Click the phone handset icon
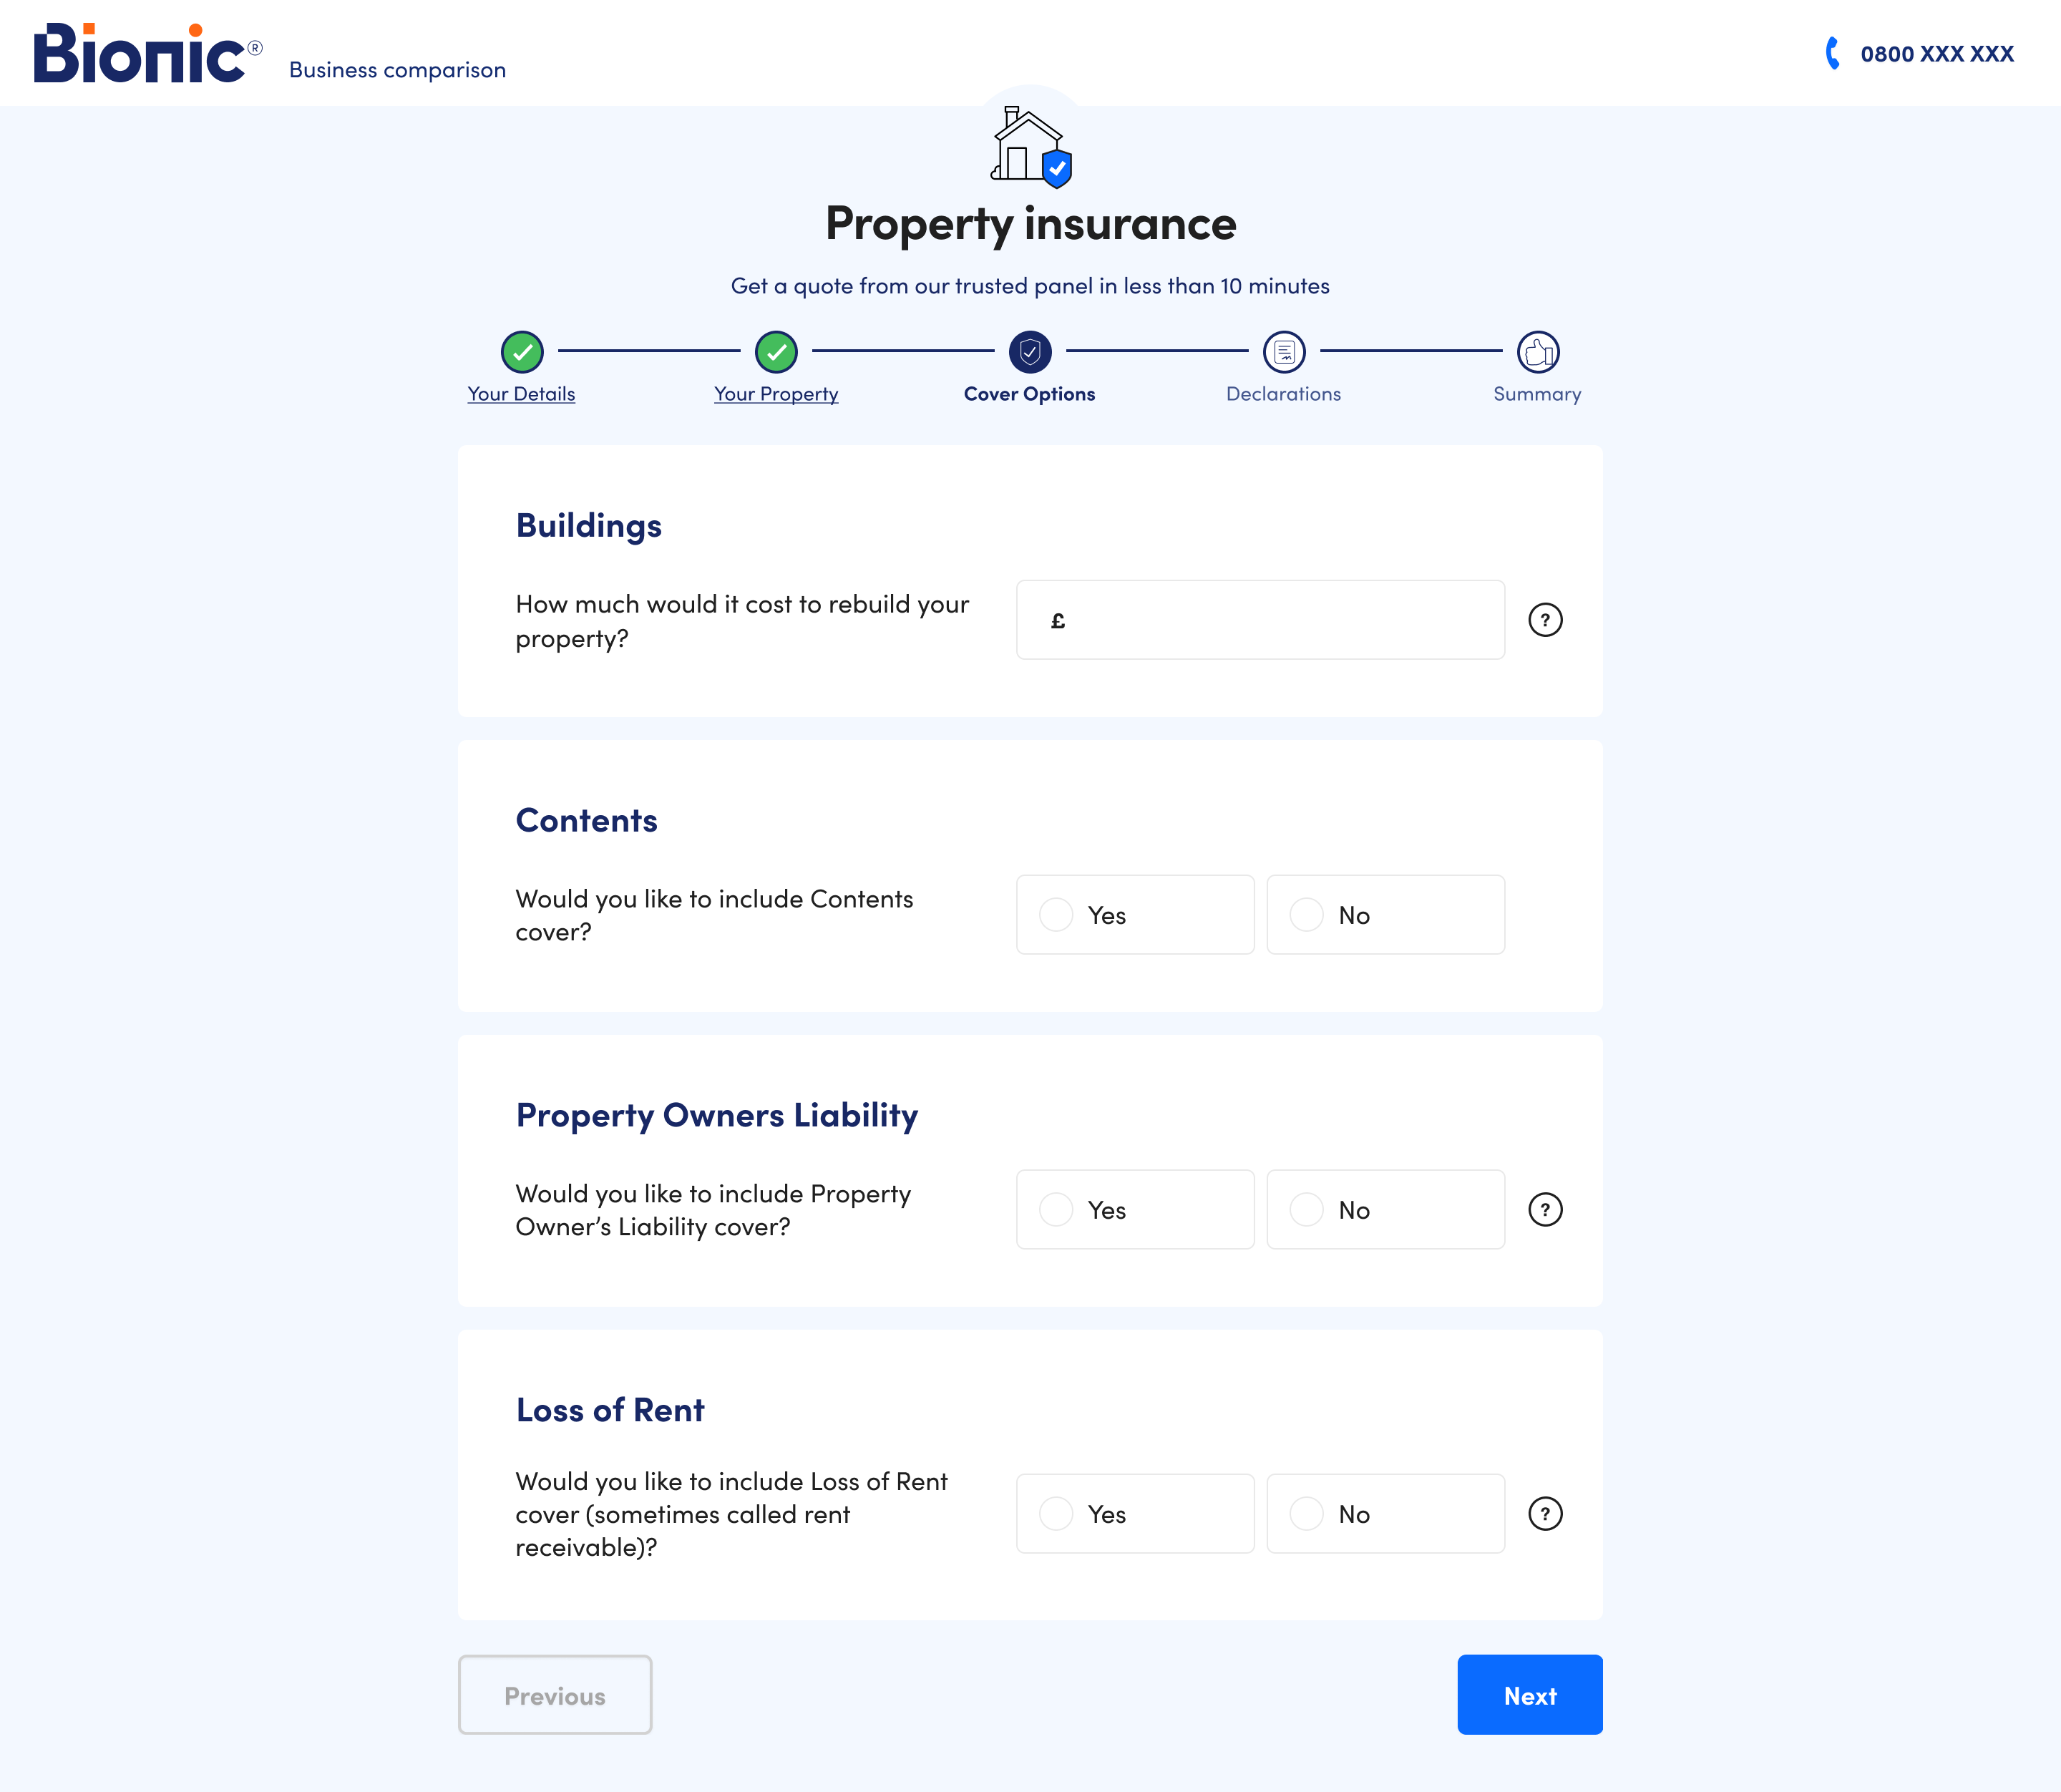This screenshot has width=2061, height=1792. (x=1832, y=53)
